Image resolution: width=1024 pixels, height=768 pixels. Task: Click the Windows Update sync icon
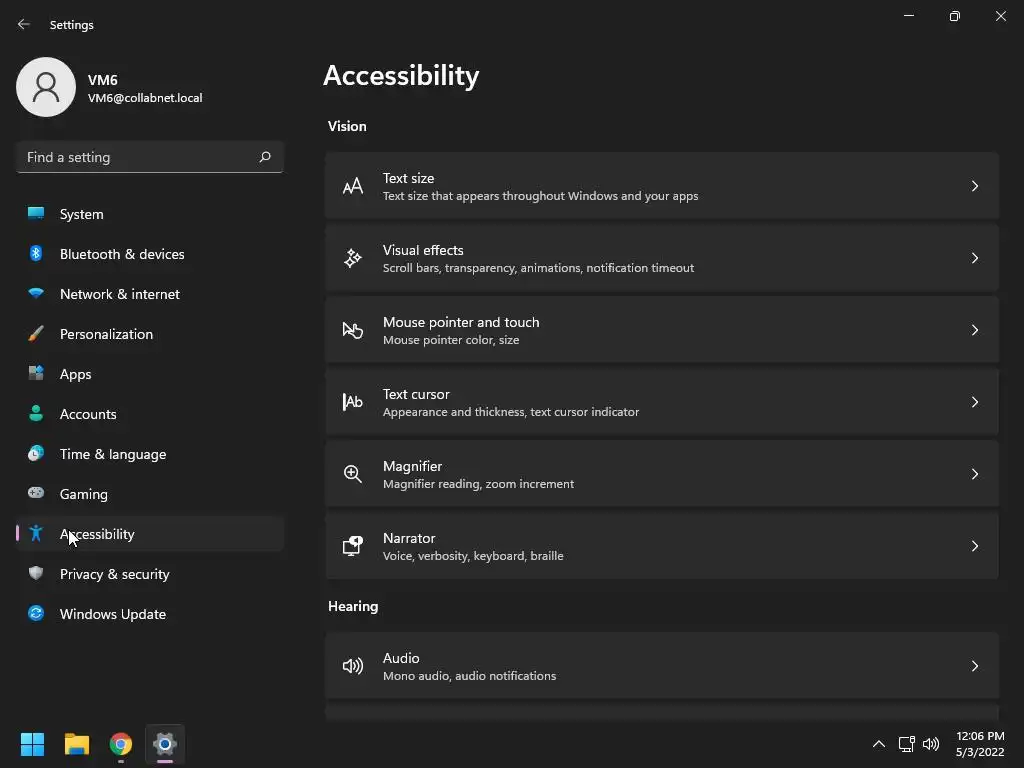click(x=36, y=614)
